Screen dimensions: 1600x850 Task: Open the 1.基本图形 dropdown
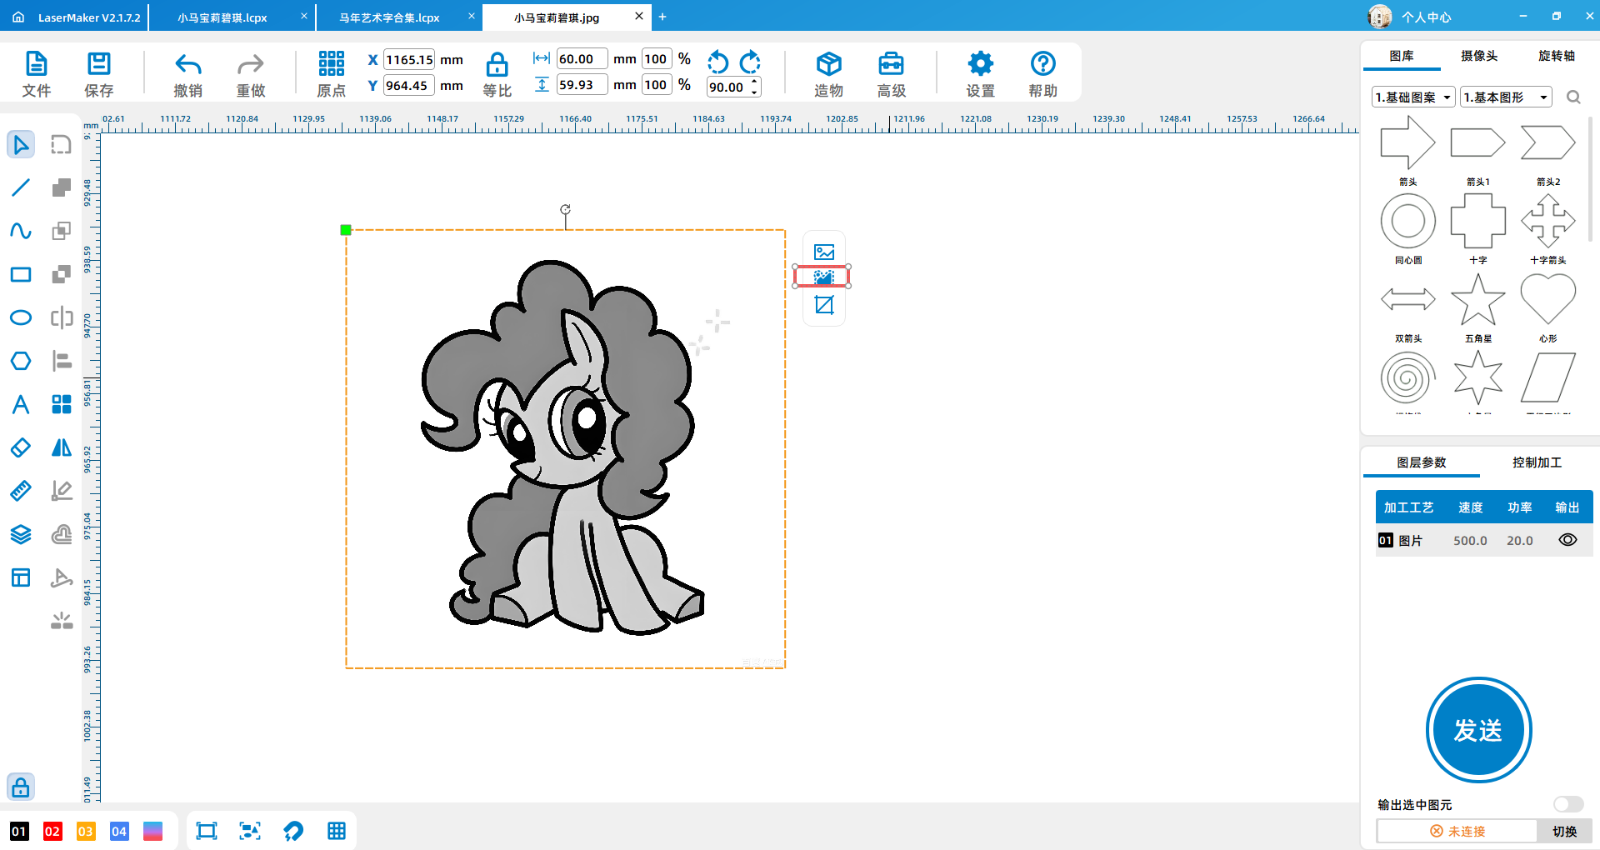(x=1505, y=97)
